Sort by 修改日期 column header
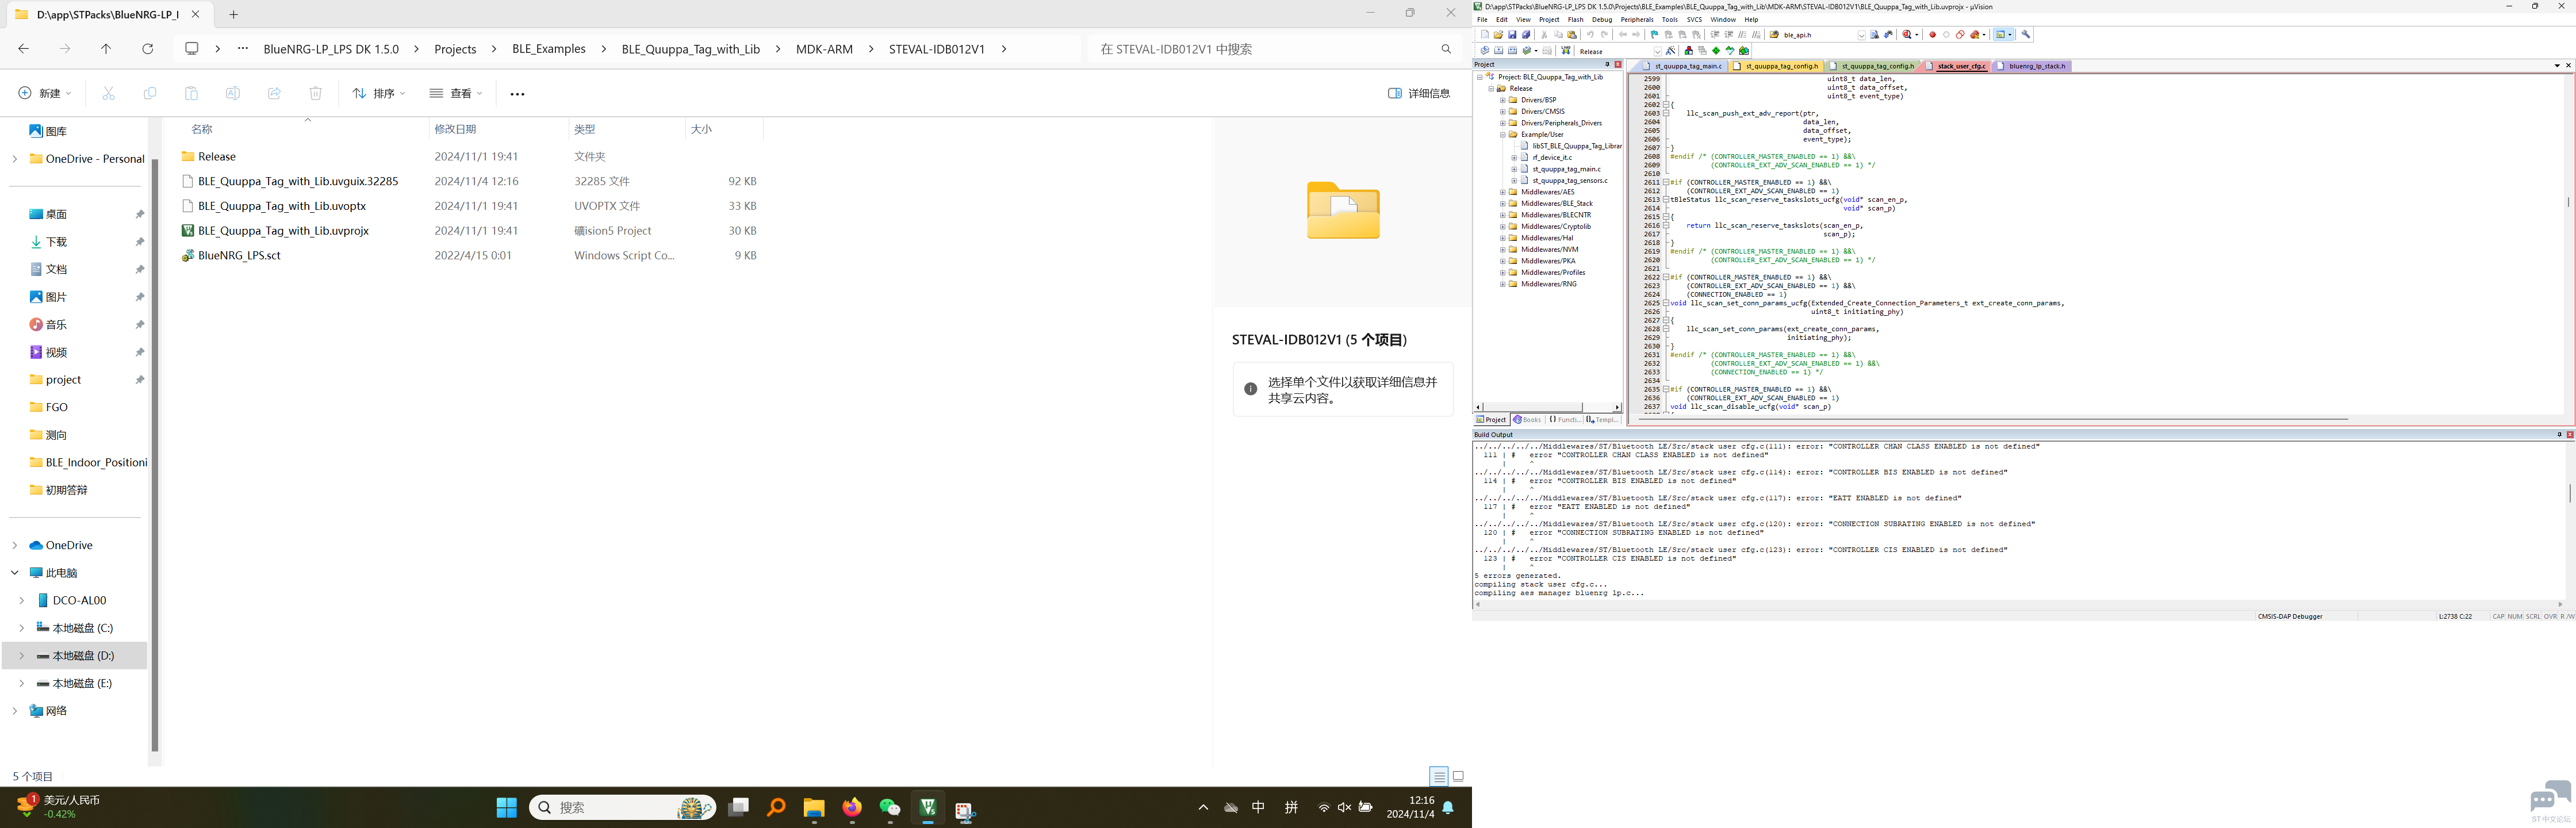Screen dimensions: 2576x828 pyautogui.click(x=455, y=129)
